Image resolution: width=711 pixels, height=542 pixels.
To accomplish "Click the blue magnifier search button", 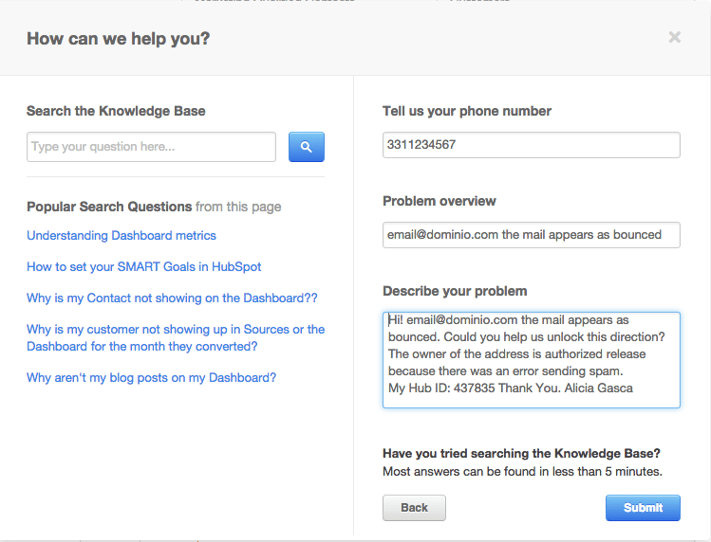I will click(x=307, y=147).
